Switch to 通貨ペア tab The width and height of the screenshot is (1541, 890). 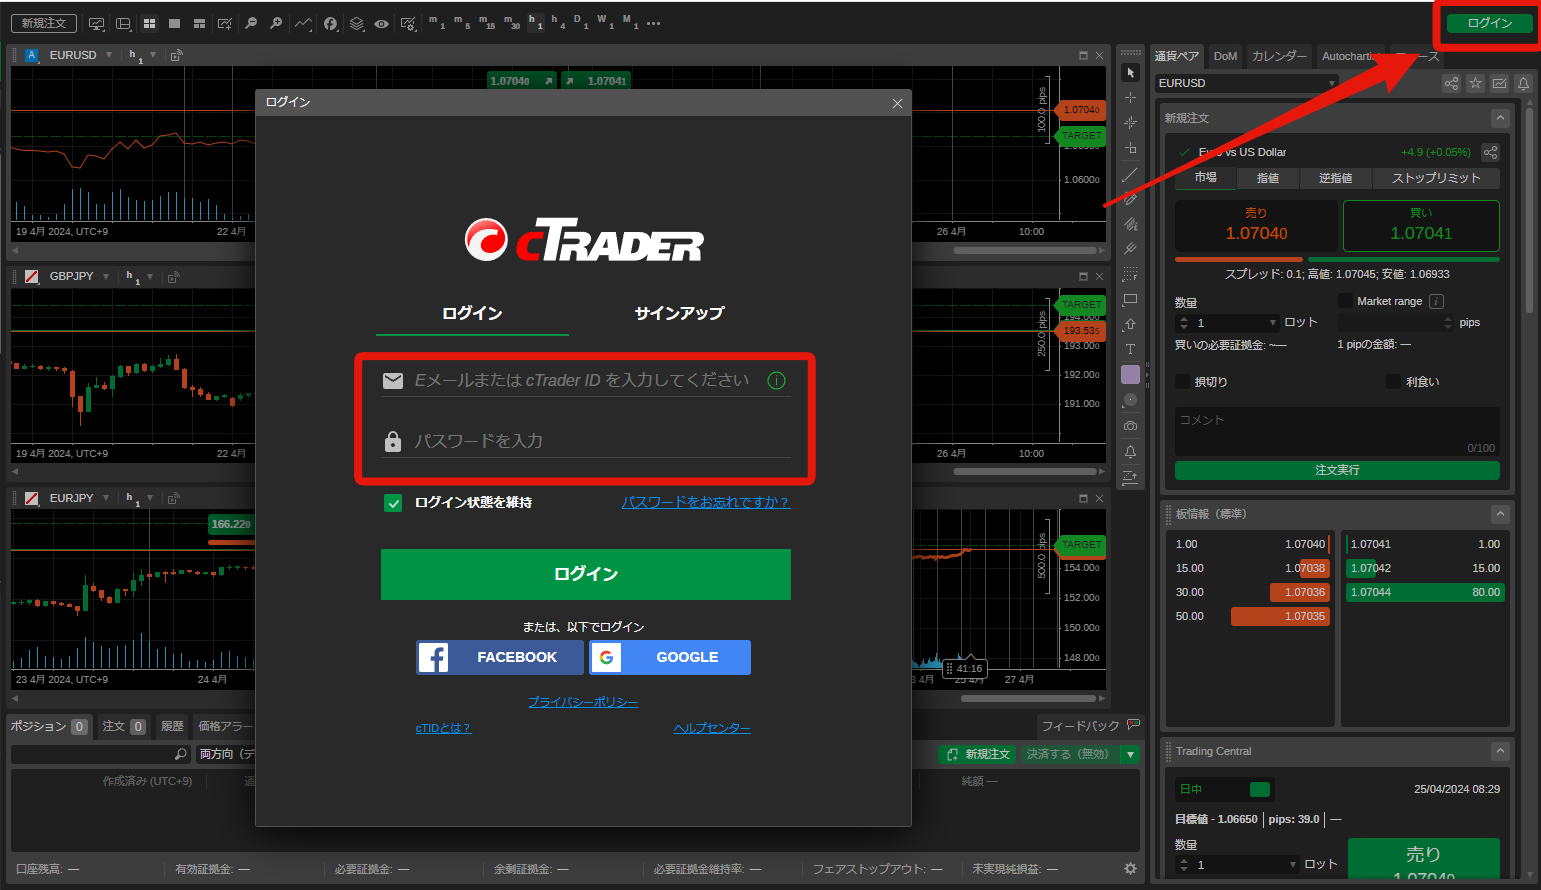[1177, 56]
